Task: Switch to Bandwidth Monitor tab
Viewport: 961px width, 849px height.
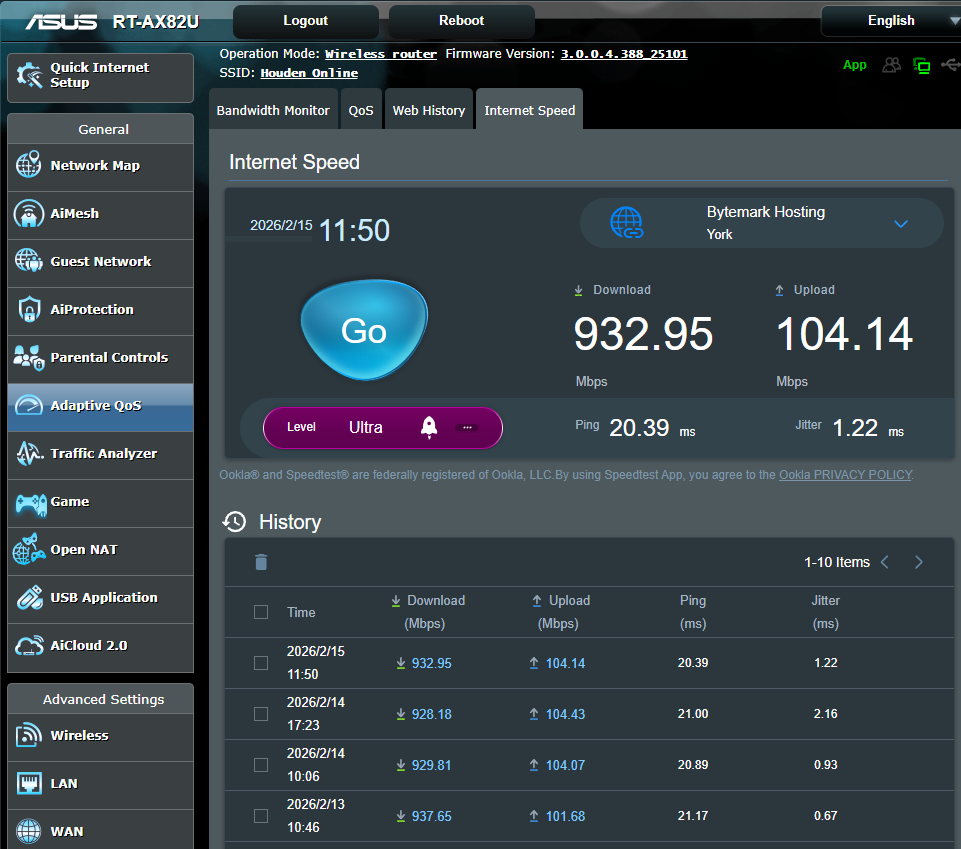Action: pos(273,110)
